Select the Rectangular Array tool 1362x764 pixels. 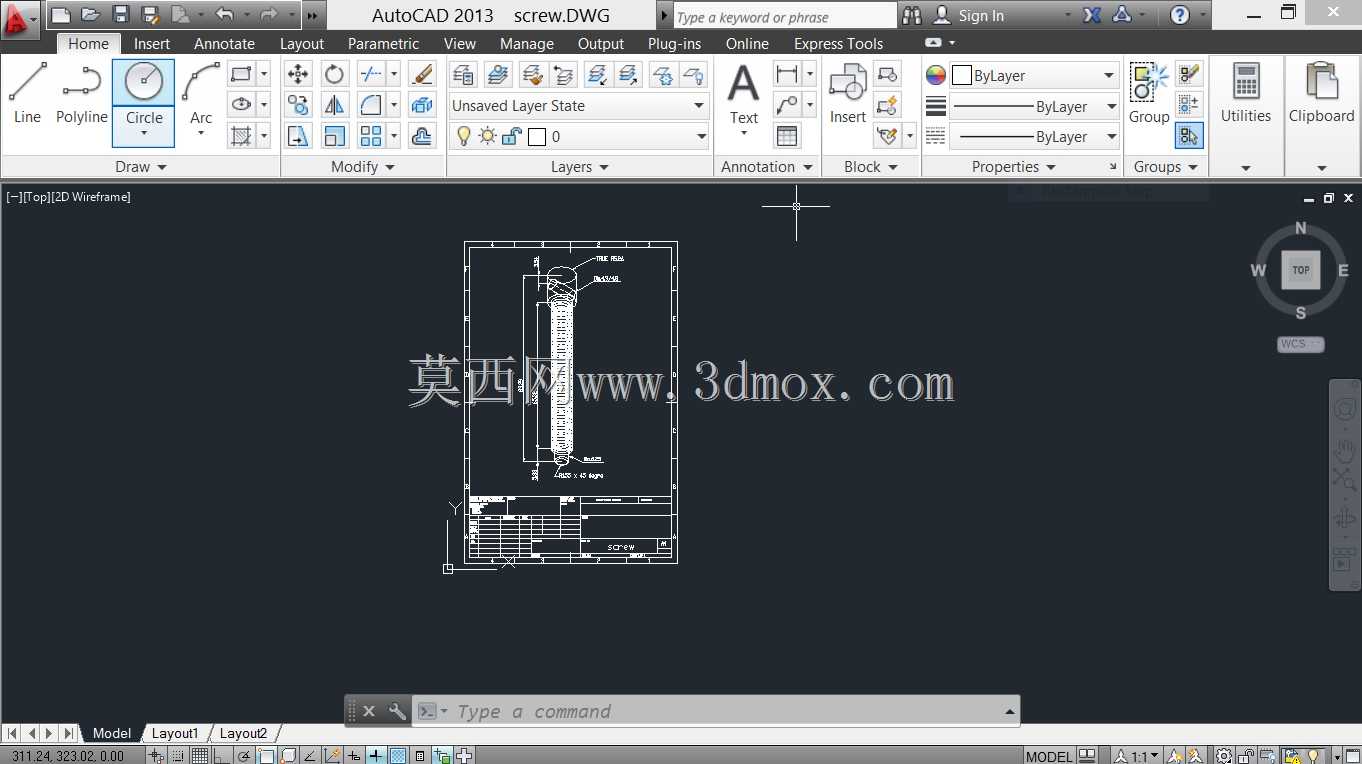[370, 136]
